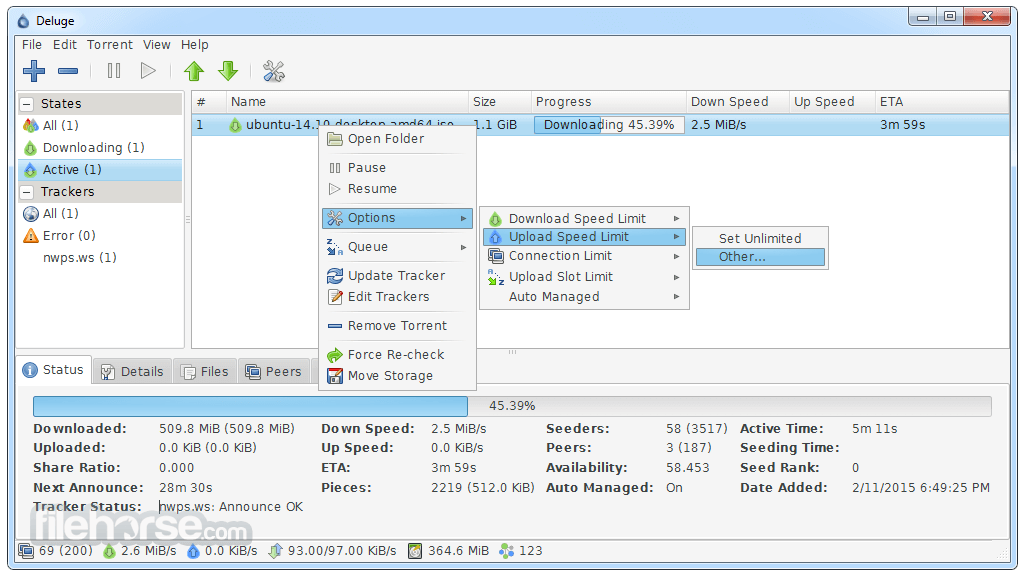1025x576 pixels.
Task: Sort by the Progress column header
Action: [609, 102]
